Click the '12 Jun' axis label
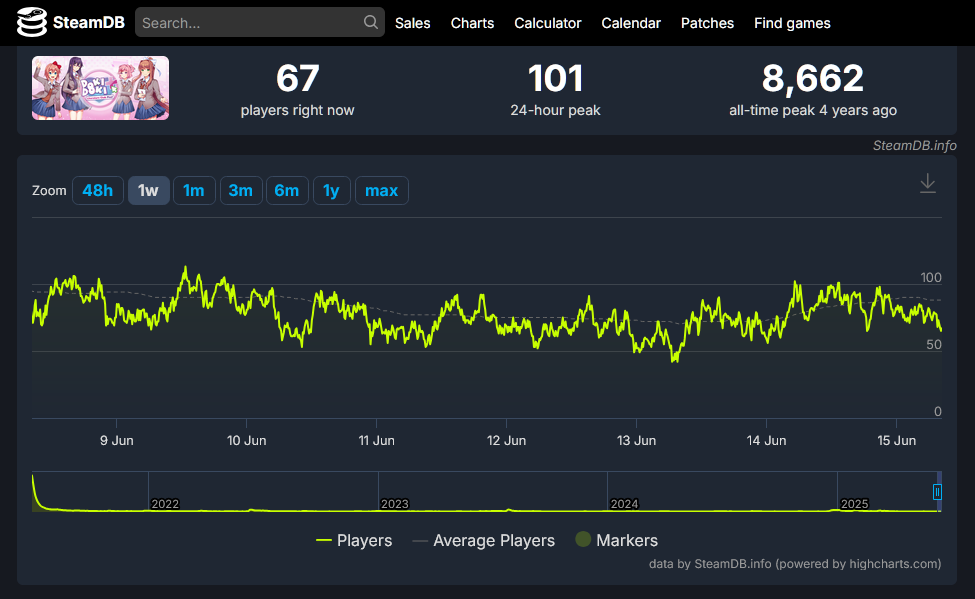 click(506, 440)
